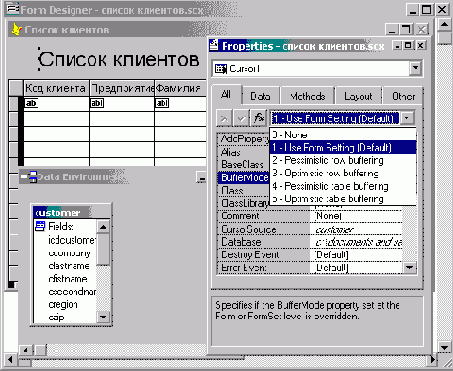The height and width of the screenshot is (371, 453).
Task: Minimize the Properties window
Action: [397, 45]
